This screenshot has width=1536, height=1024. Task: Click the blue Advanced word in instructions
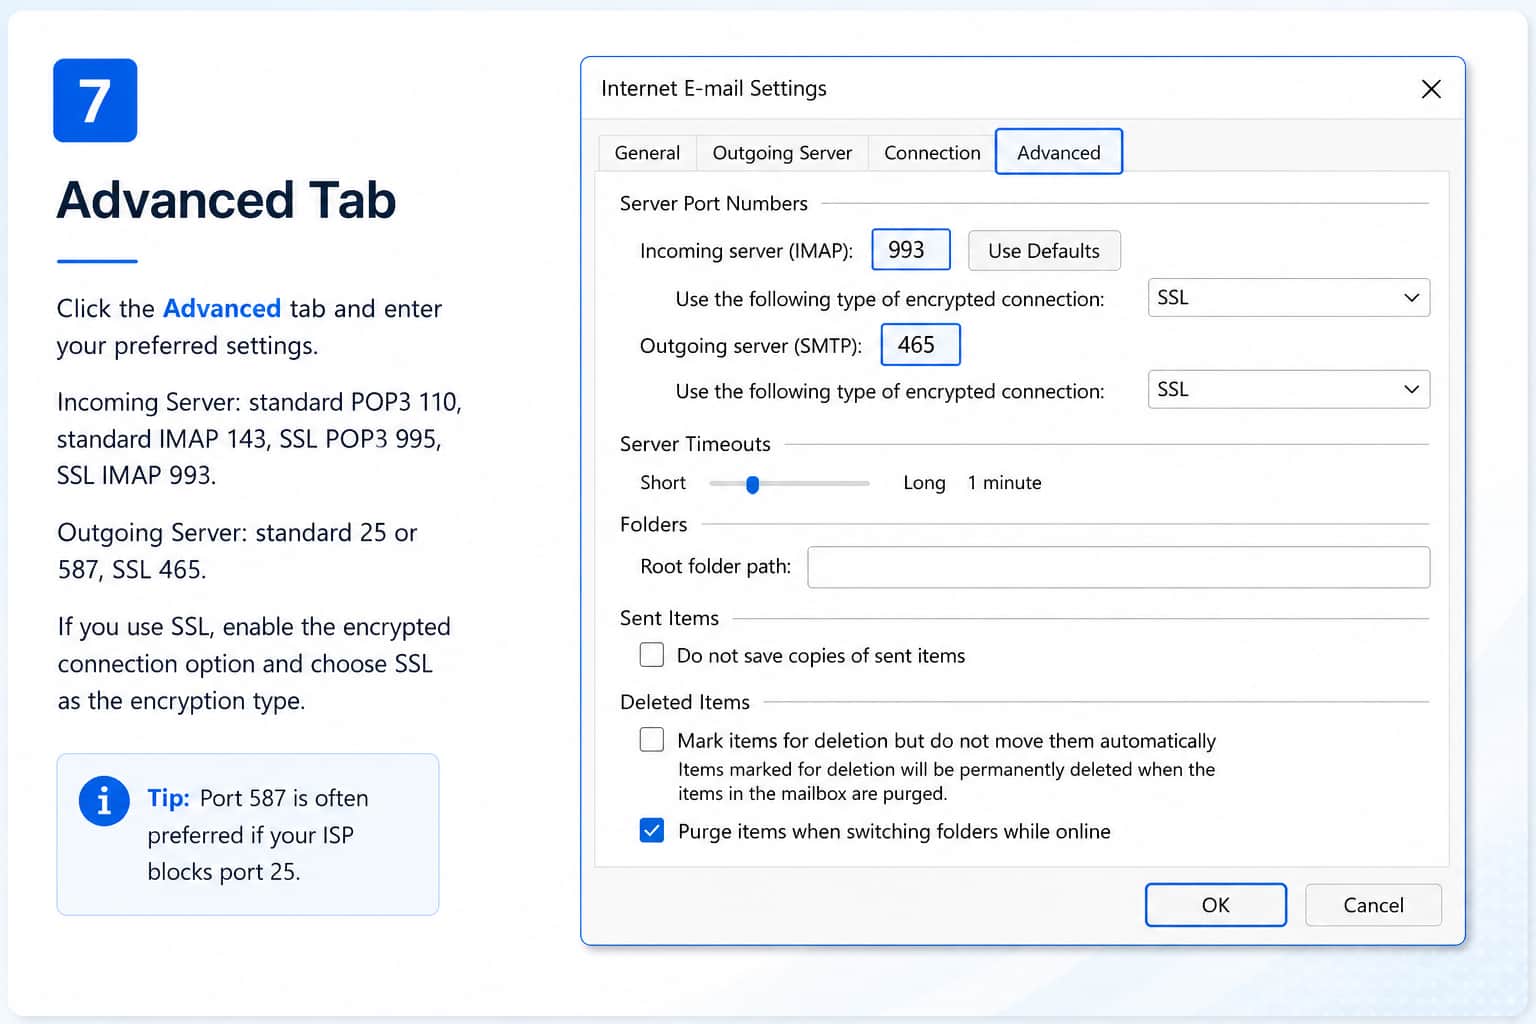[222, 308]
